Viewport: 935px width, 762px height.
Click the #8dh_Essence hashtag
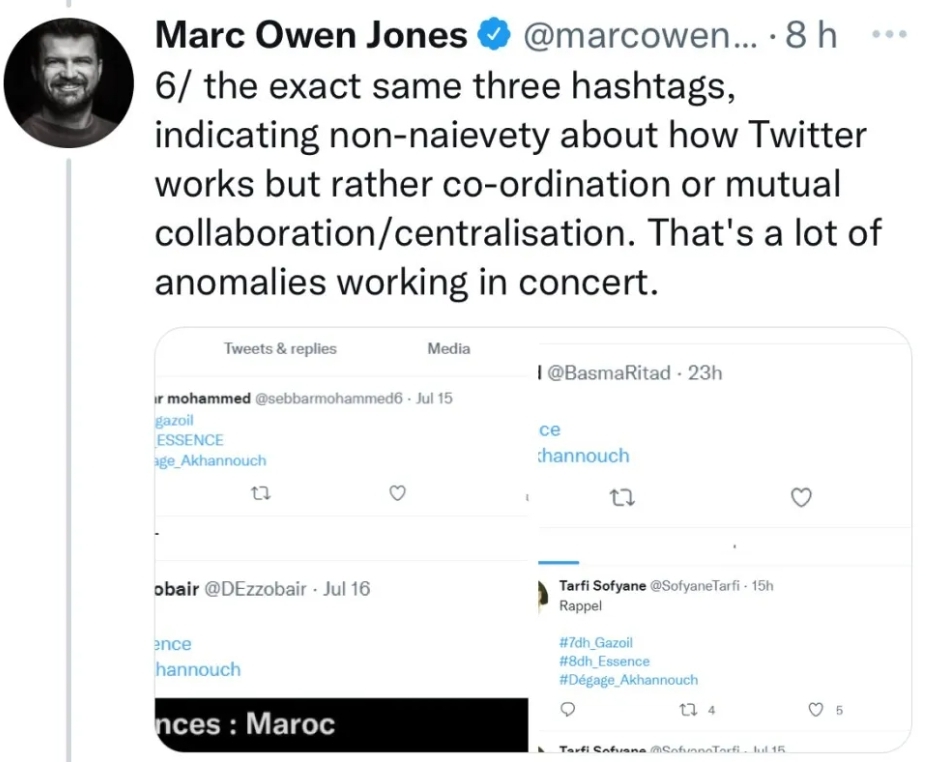pyautogui.click(x=604, y=661)
